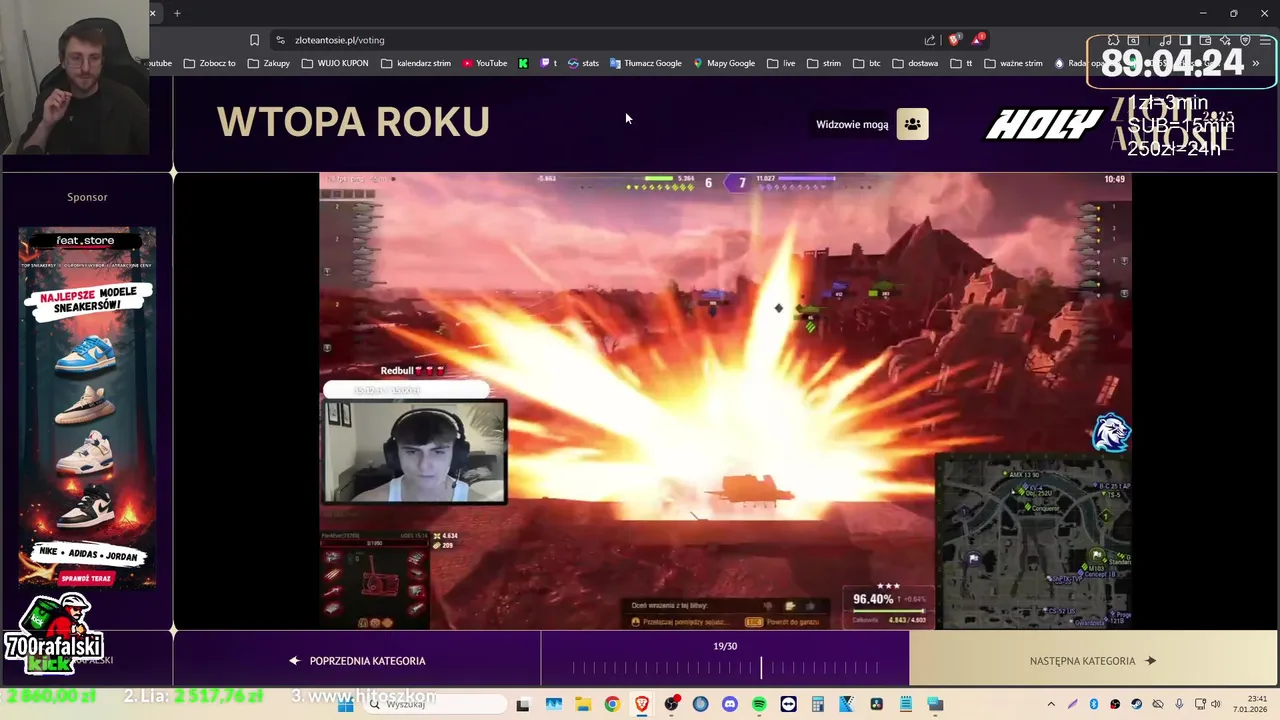Open File Explorer from the taskbar

[x=583, y=704]
